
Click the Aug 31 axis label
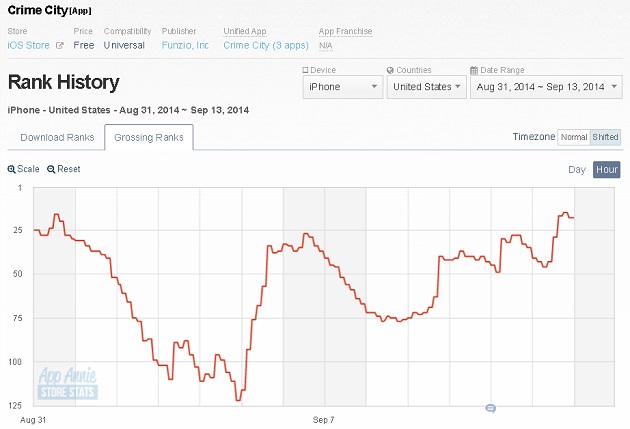coord(33,420)
